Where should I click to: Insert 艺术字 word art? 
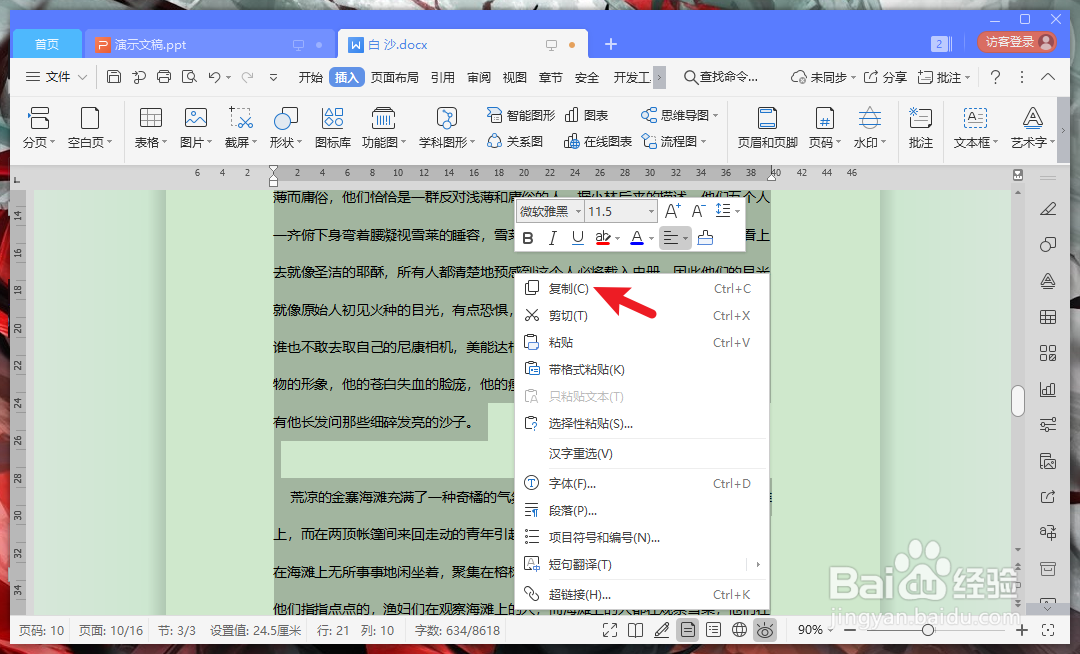1032,127
